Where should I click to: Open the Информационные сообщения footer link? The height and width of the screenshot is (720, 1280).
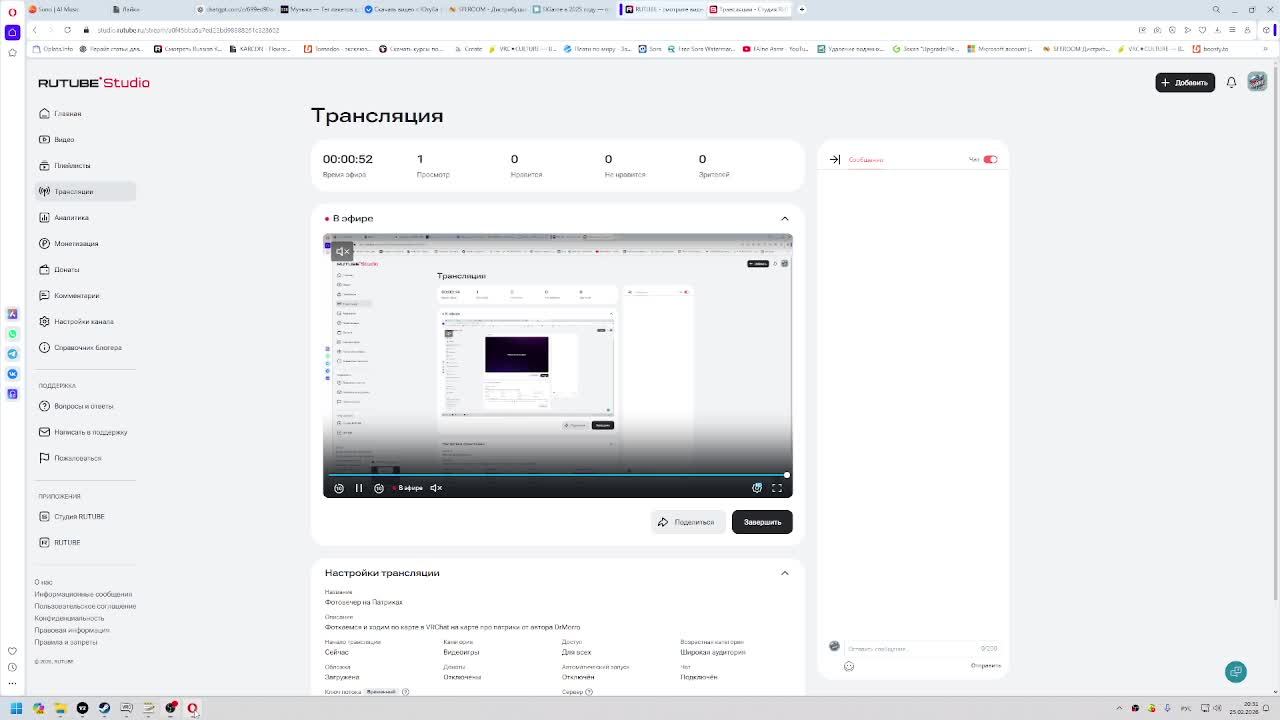point(83,594)
